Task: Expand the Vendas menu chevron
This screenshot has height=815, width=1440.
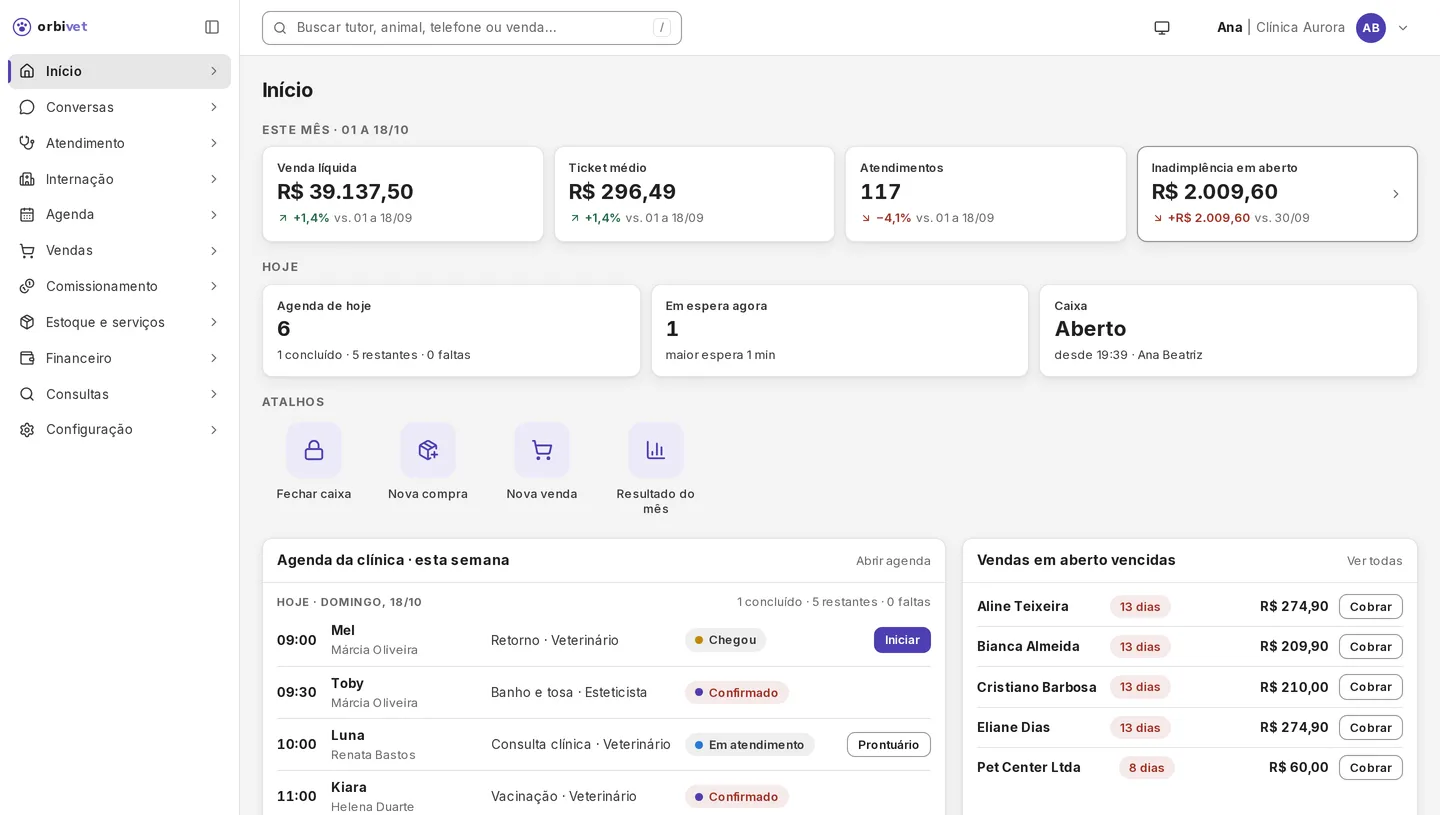Action: click(x=214, y=250)
